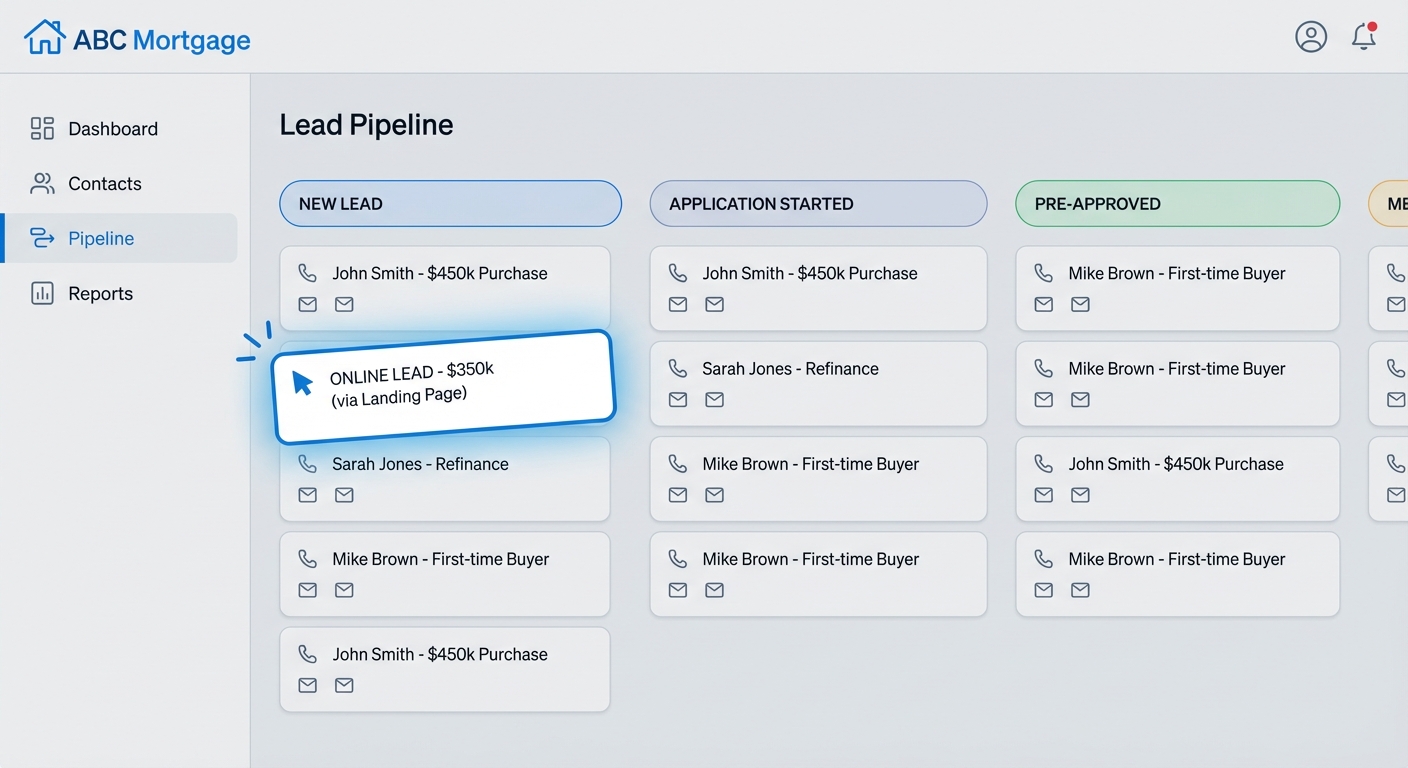Click the Reports chart icon in sidebar
The height and width of the screenshot is (768, 1408).
pyautogui.click(x=41, y=293)
